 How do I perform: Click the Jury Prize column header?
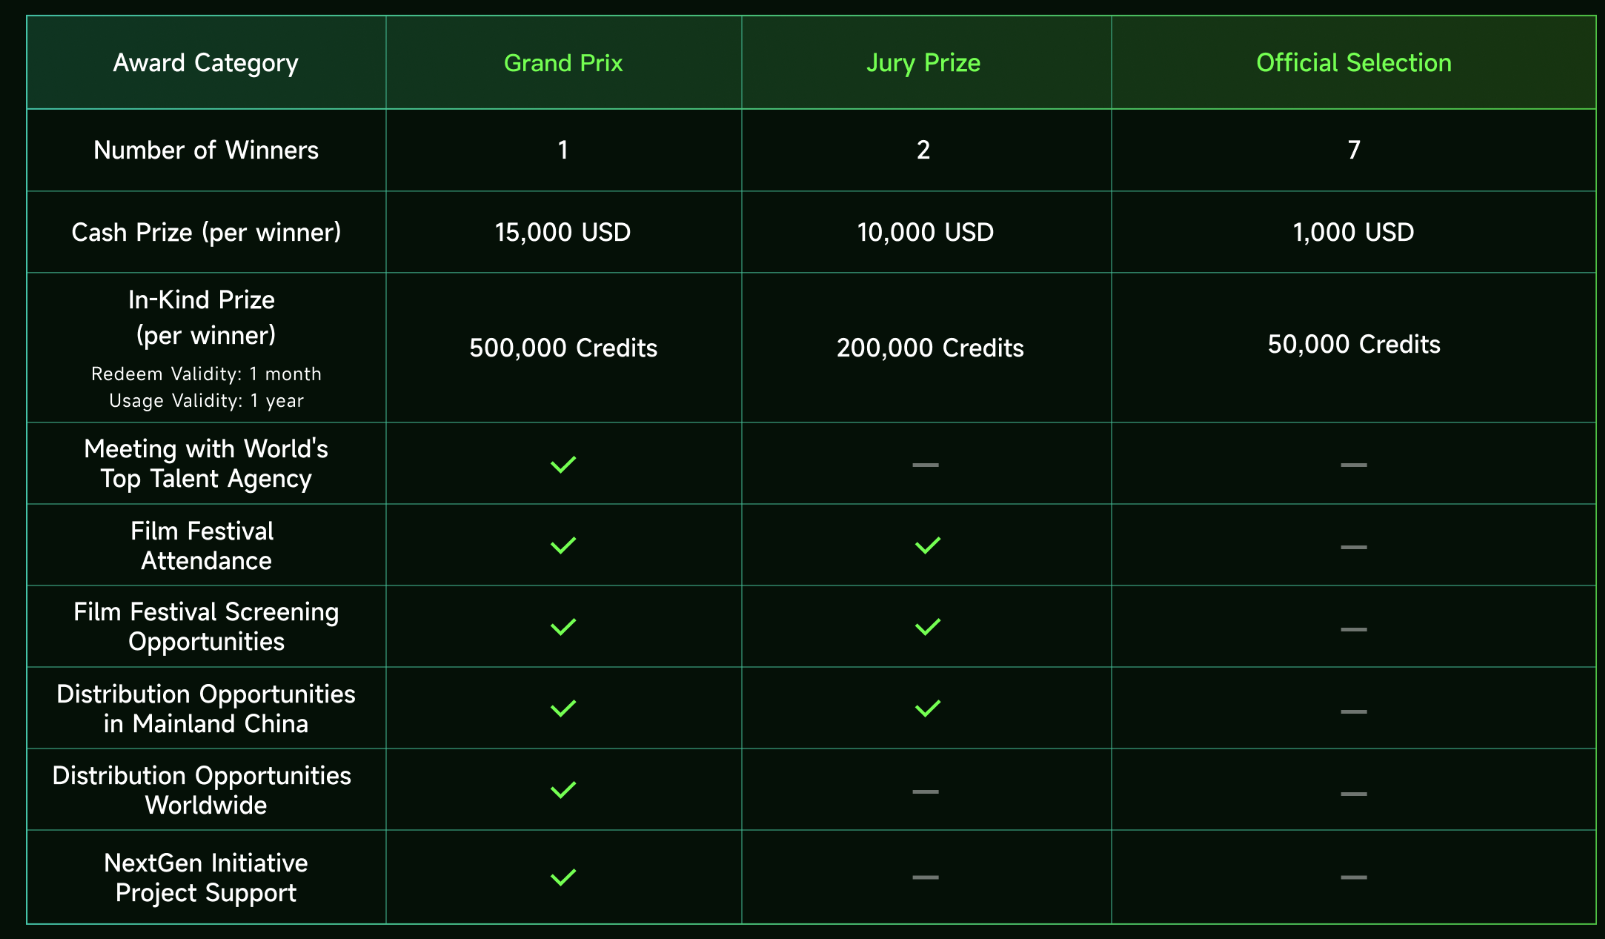923,63
